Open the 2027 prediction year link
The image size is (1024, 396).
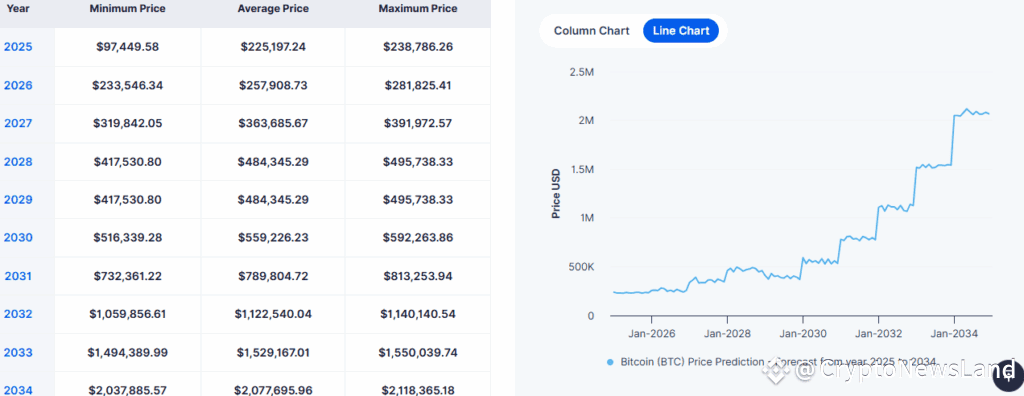tap(18, 124)
